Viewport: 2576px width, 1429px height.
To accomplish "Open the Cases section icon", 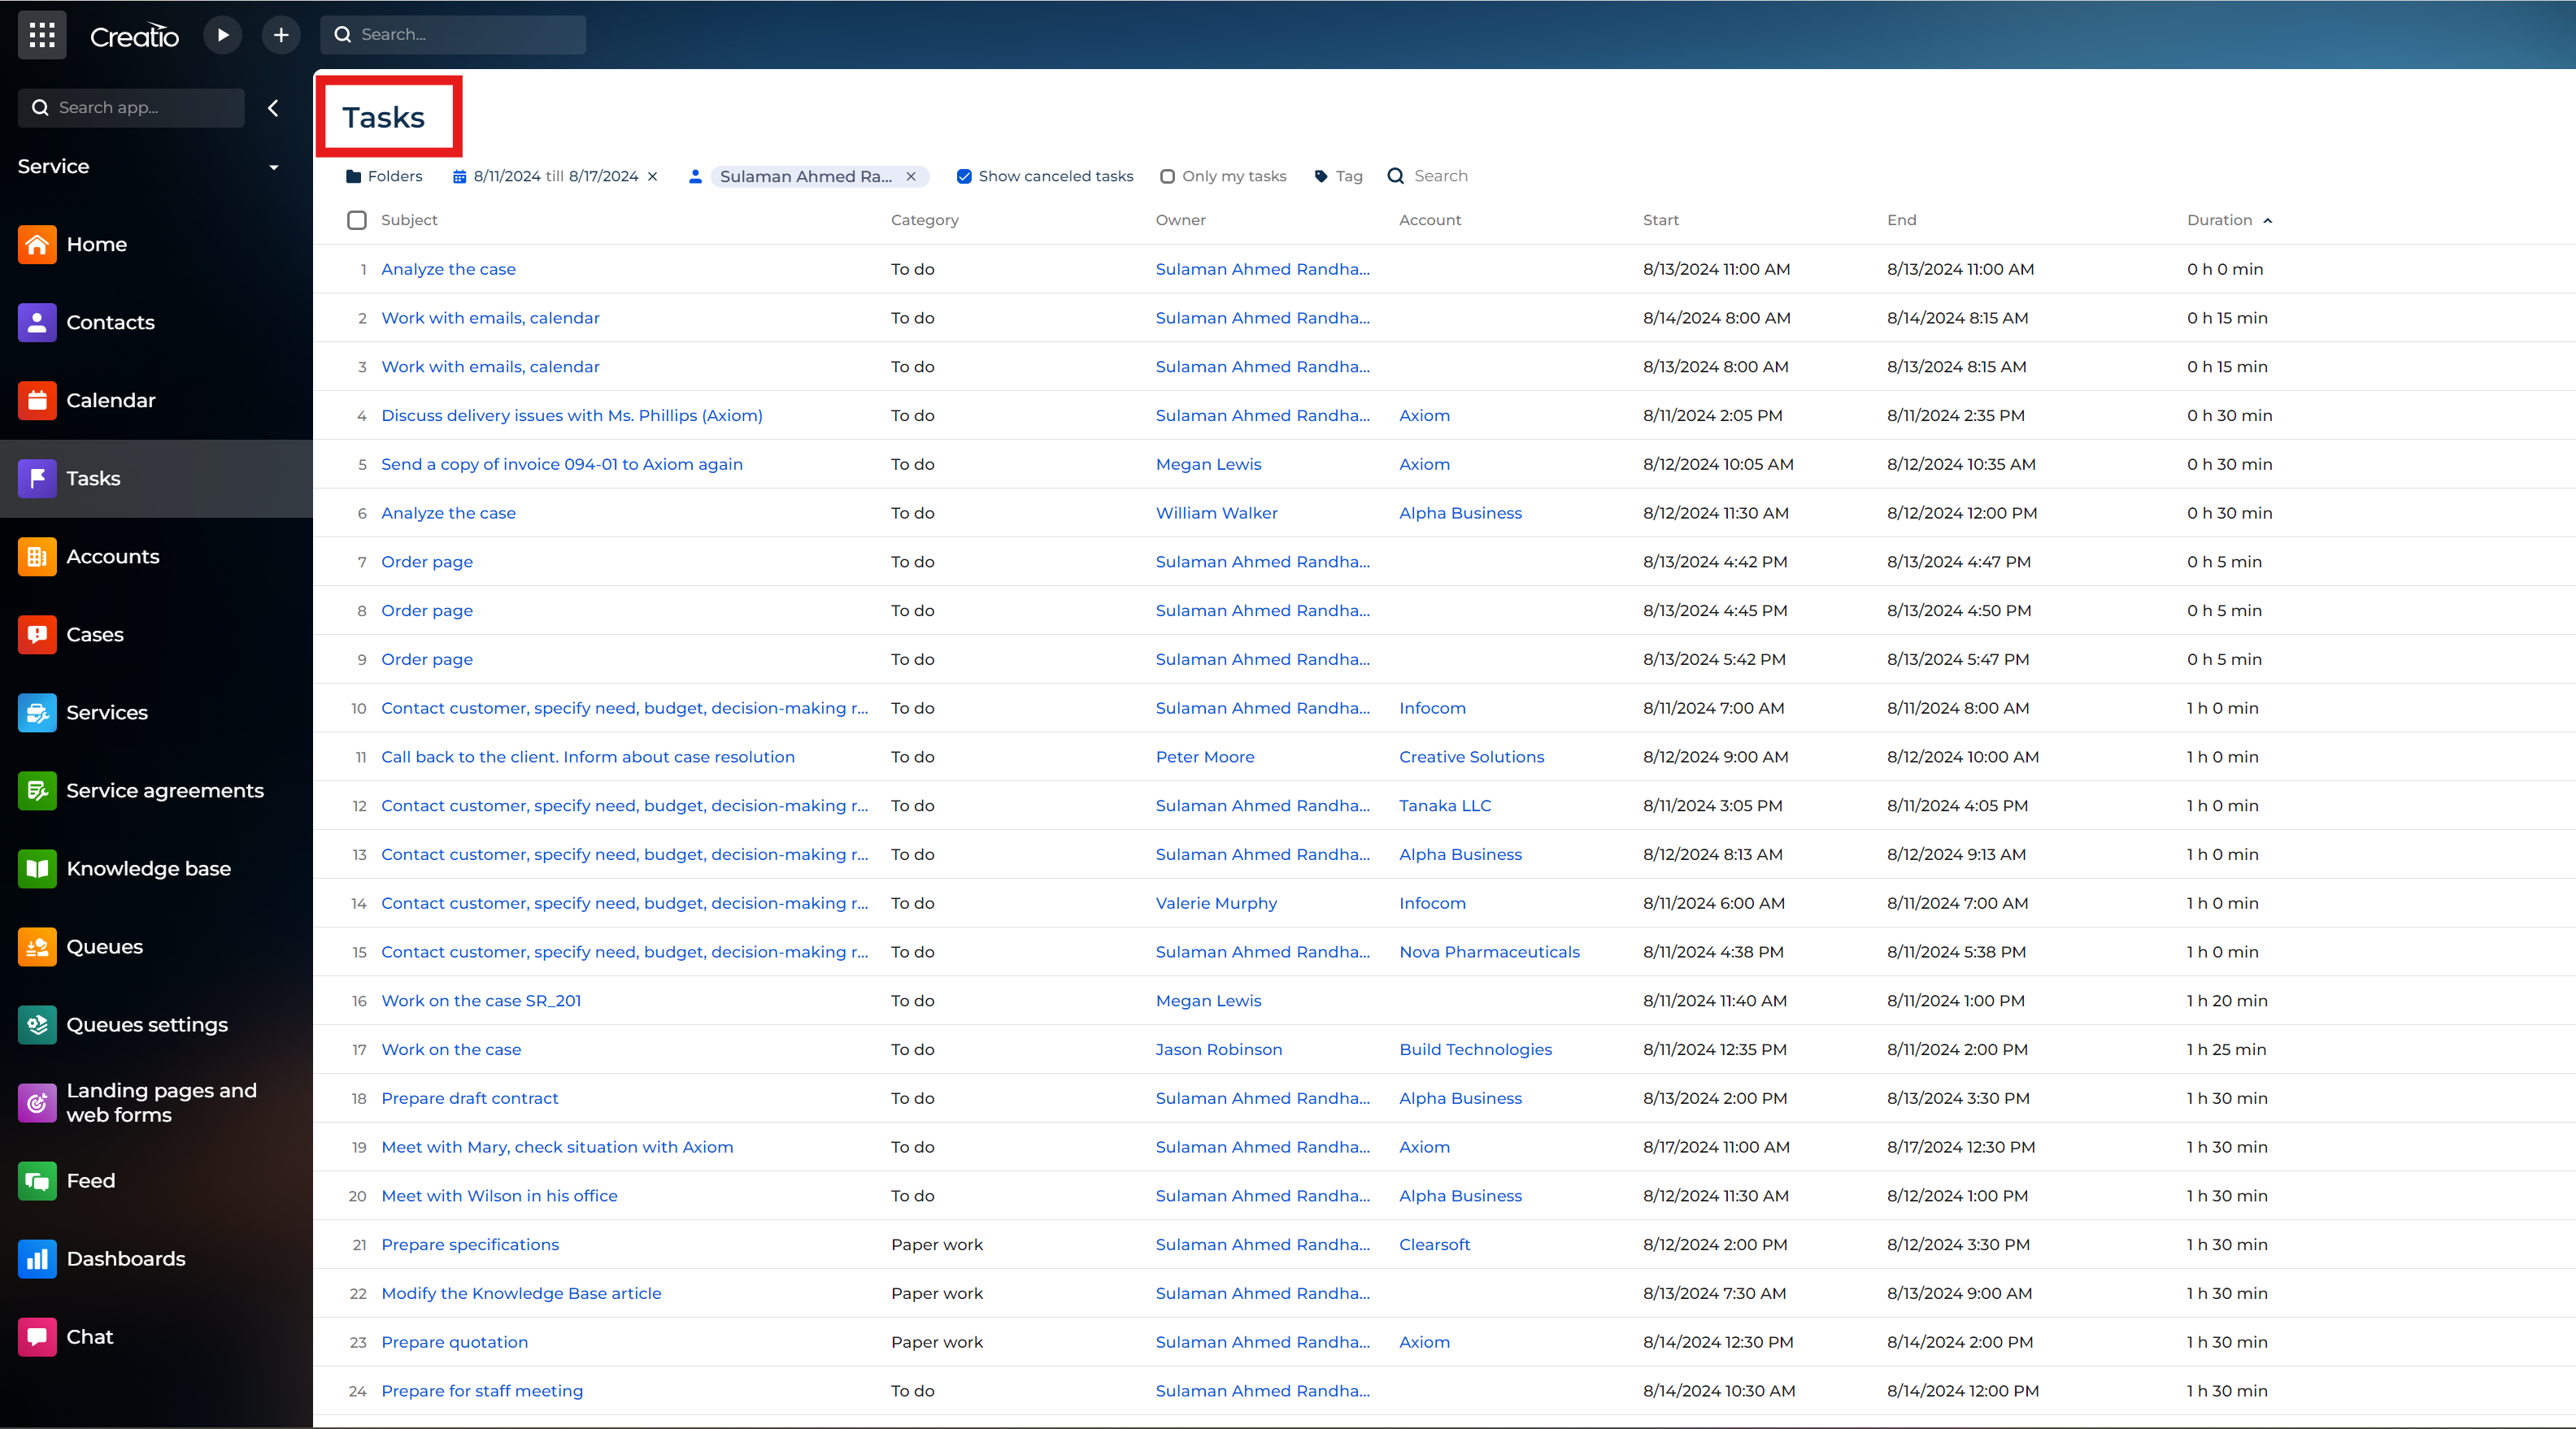I will pyautogui.click(x=37, y=634).
